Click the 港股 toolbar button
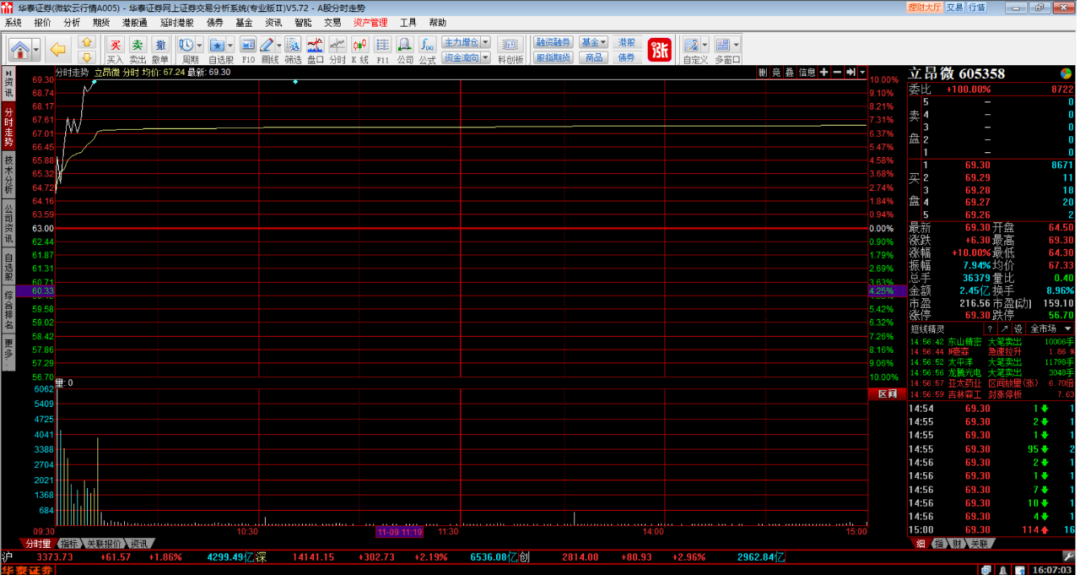The width and height of the screenshot is (1080, 575). pos(626,43)
